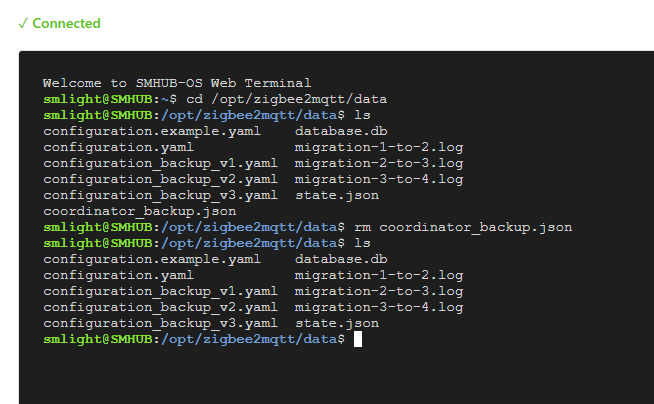The width and height of the screenshot is (654, 404).
Task: Click state.json in the first listing
Action: click(x=337, y=195)
